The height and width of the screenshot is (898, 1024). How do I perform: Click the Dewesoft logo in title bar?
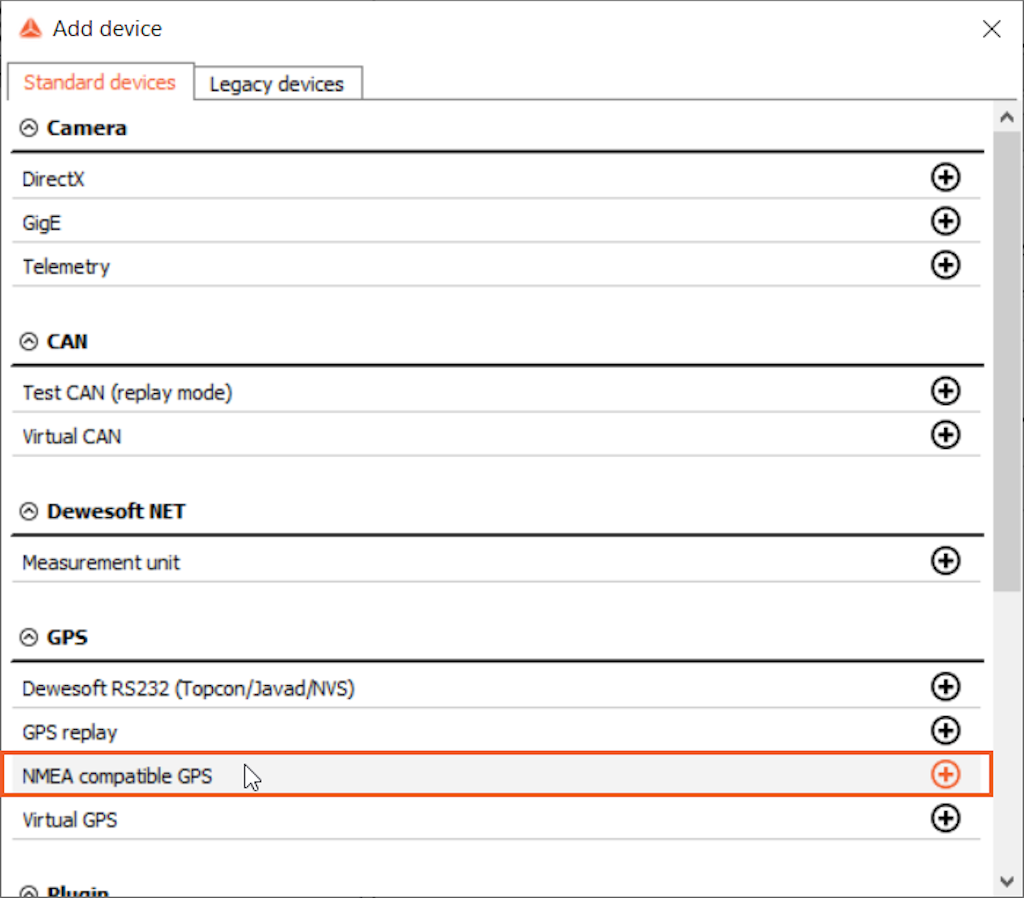tap(30, 28)
